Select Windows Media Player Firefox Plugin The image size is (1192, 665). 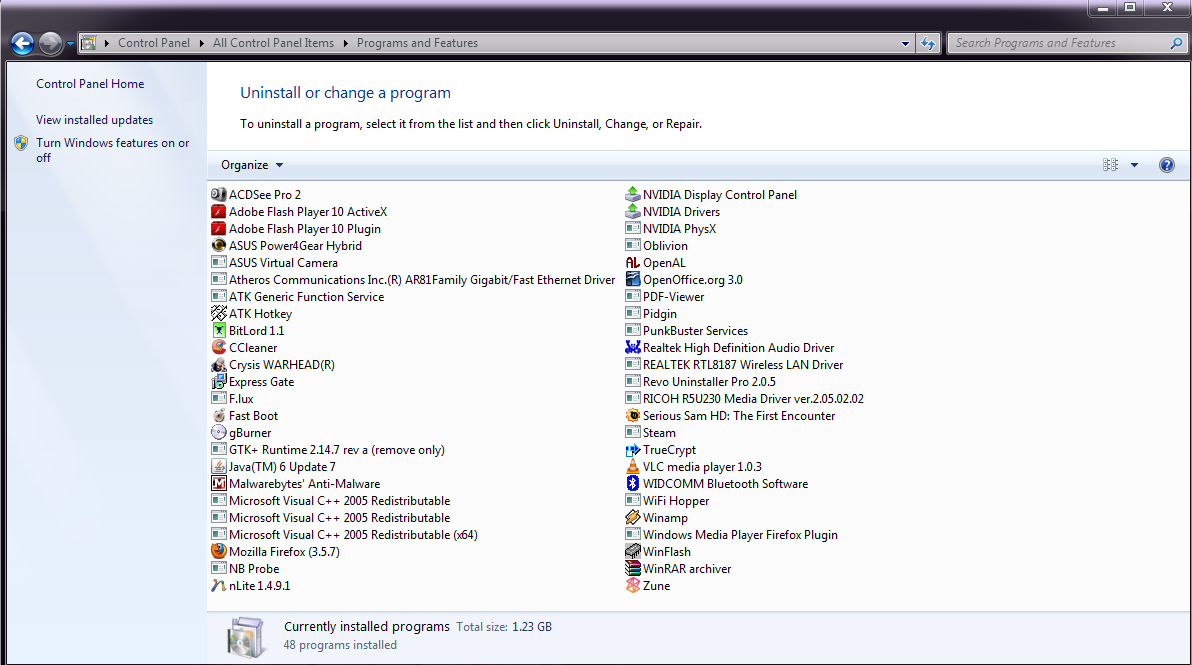(732, 535)
